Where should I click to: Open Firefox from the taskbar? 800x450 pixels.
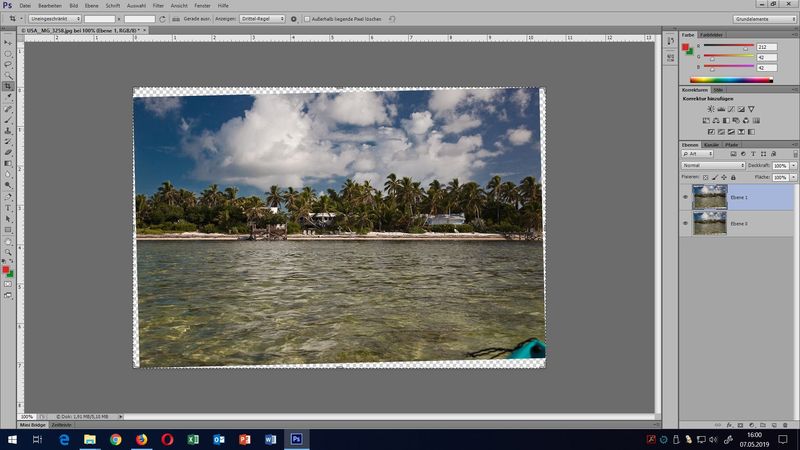coord(141,439)
